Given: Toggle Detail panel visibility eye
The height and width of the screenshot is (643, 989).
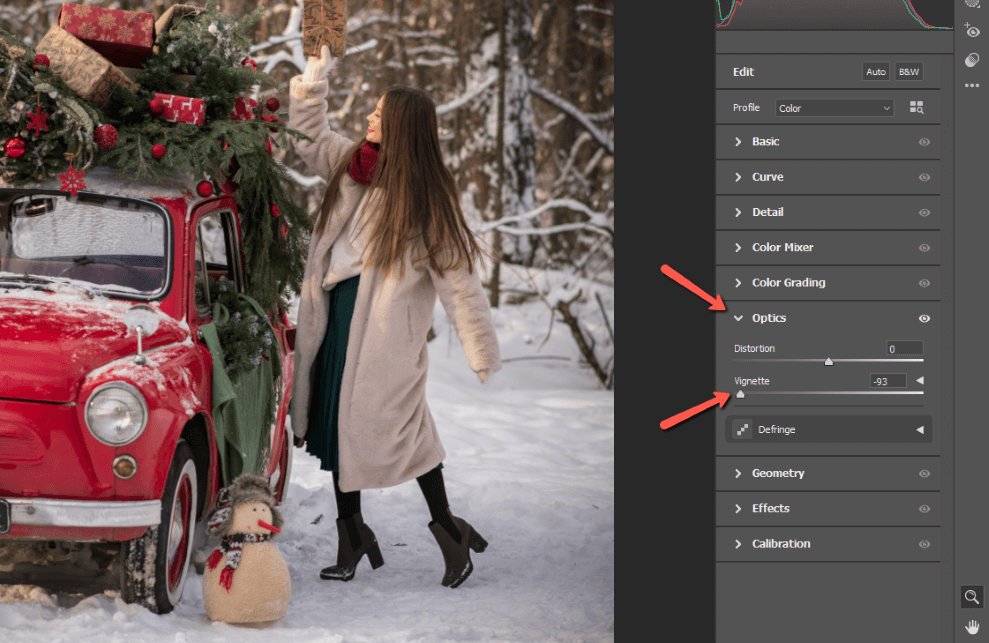Looking at the screenshot, I should pyautogui.click(x=924, y=213).
